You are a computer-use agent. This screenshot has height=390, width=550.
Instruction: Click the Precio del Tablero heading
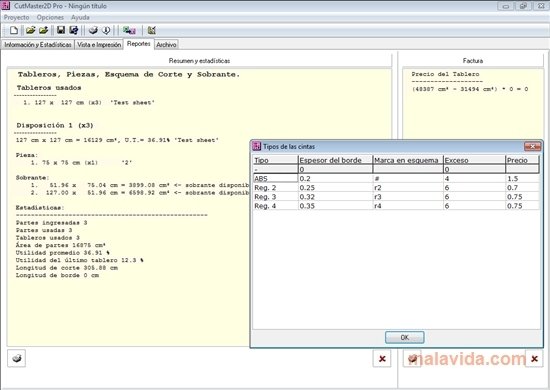(x=445, y=74)
